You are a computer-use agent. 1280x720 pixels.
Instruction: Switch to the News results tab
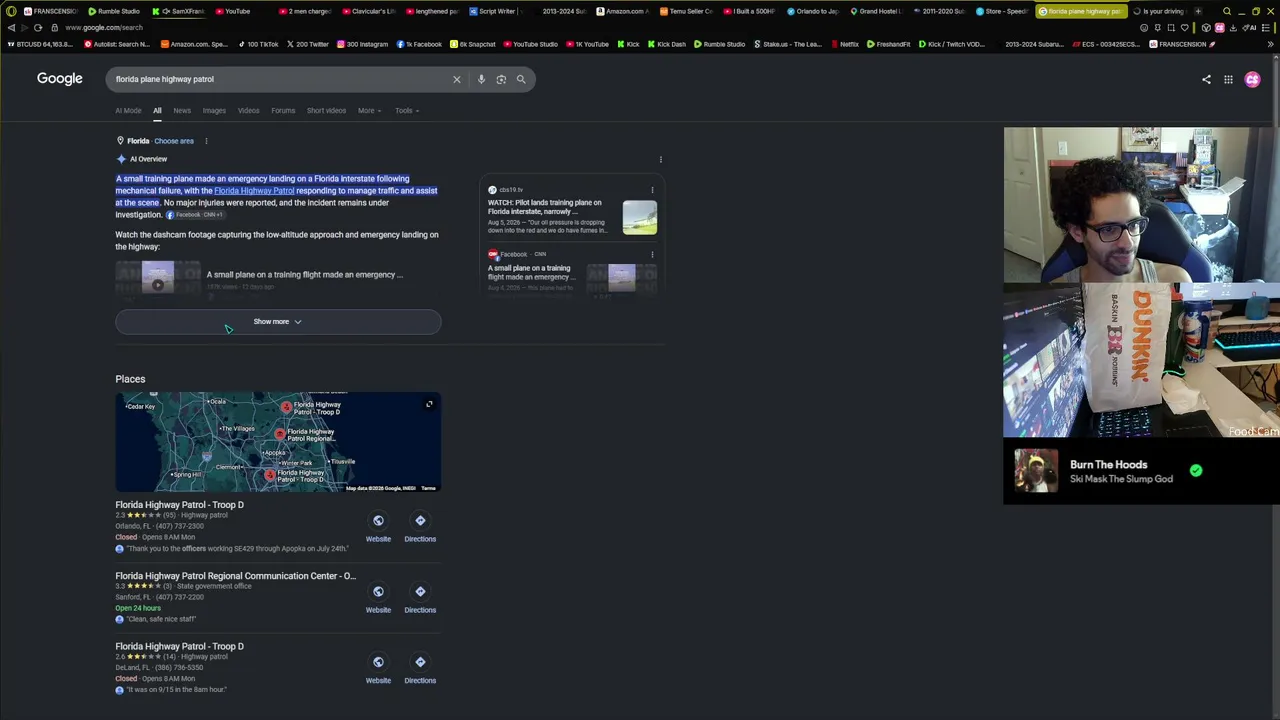182,111
